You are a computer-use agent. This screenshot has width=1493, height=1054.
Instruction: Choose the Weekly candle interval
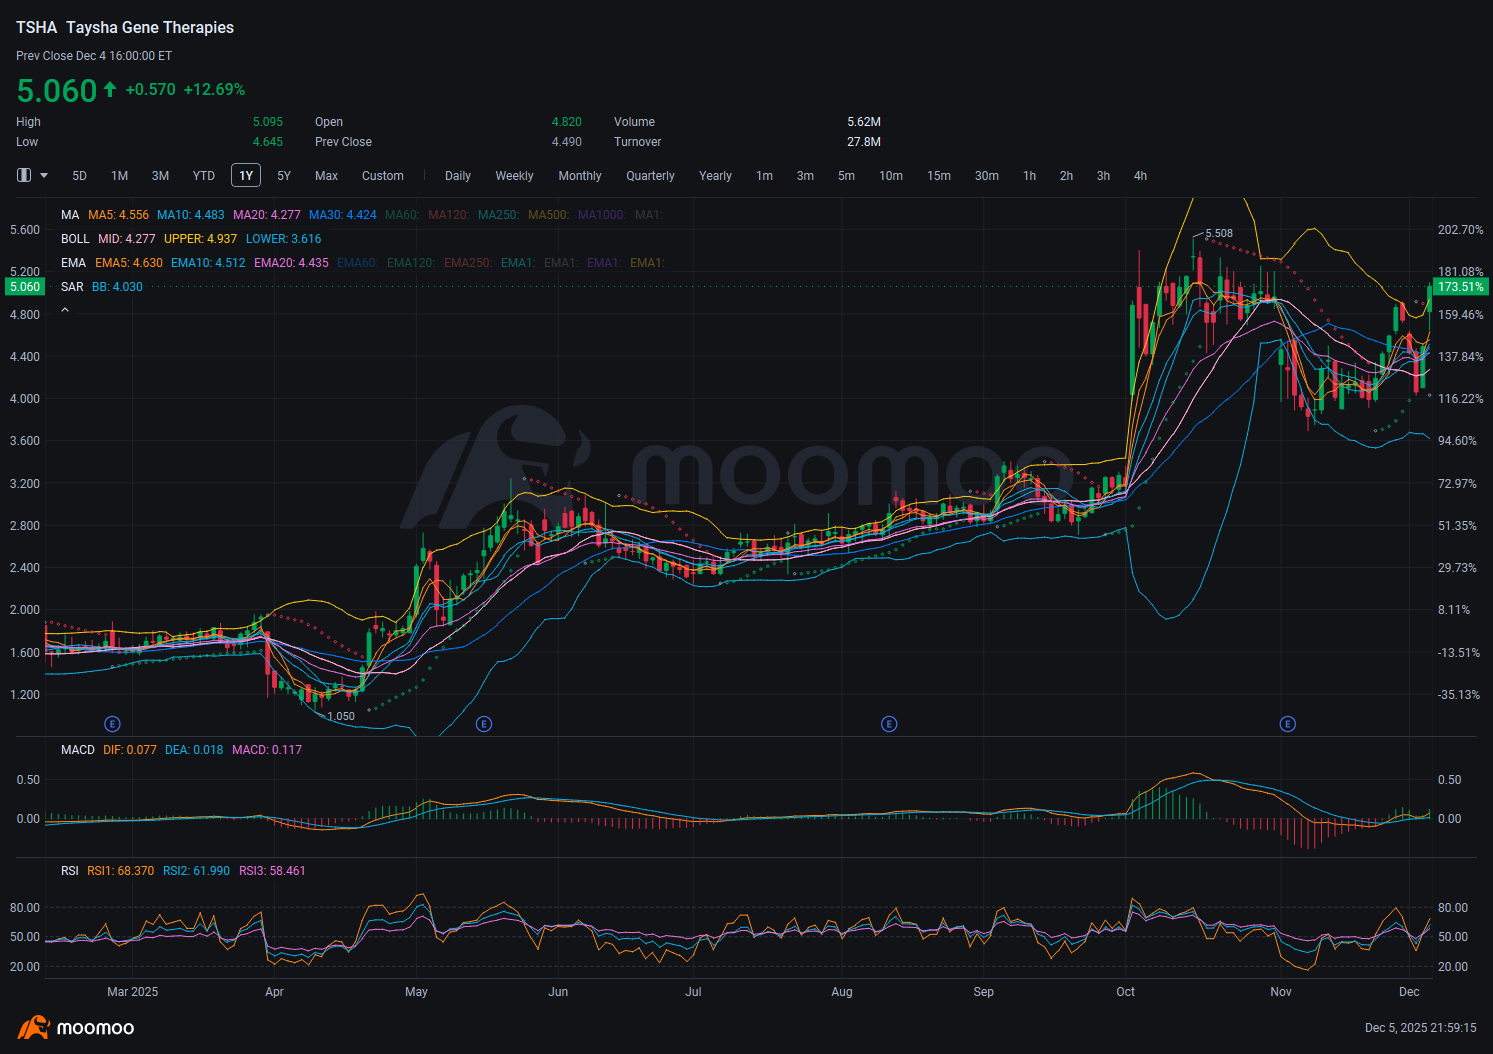(x=515, y=176)
